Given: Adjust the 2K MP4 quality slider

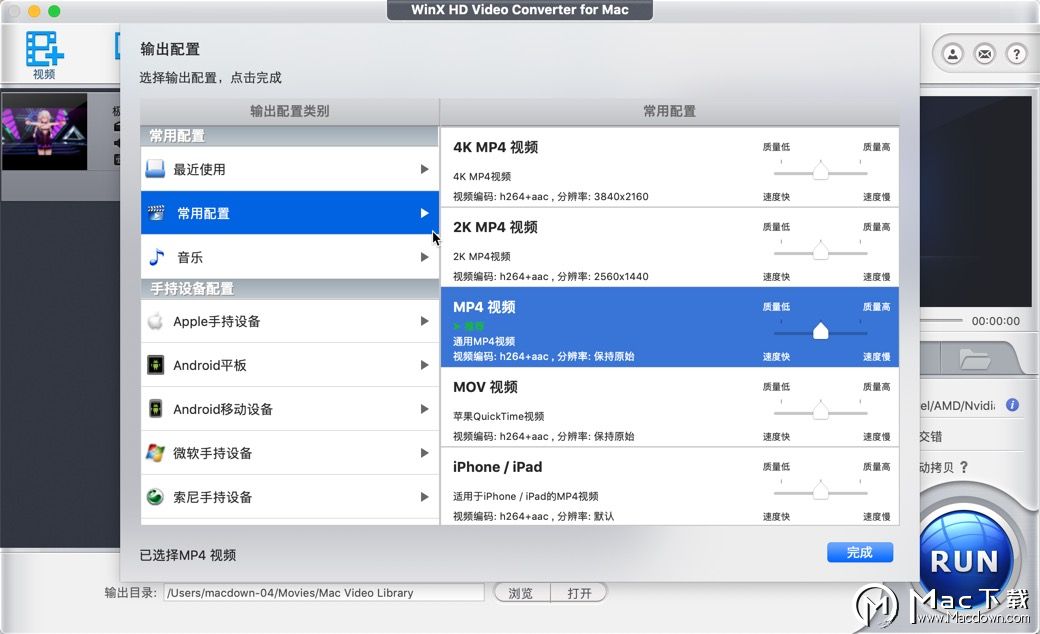Looking at the screenshot, I should [x=820, y=251].
